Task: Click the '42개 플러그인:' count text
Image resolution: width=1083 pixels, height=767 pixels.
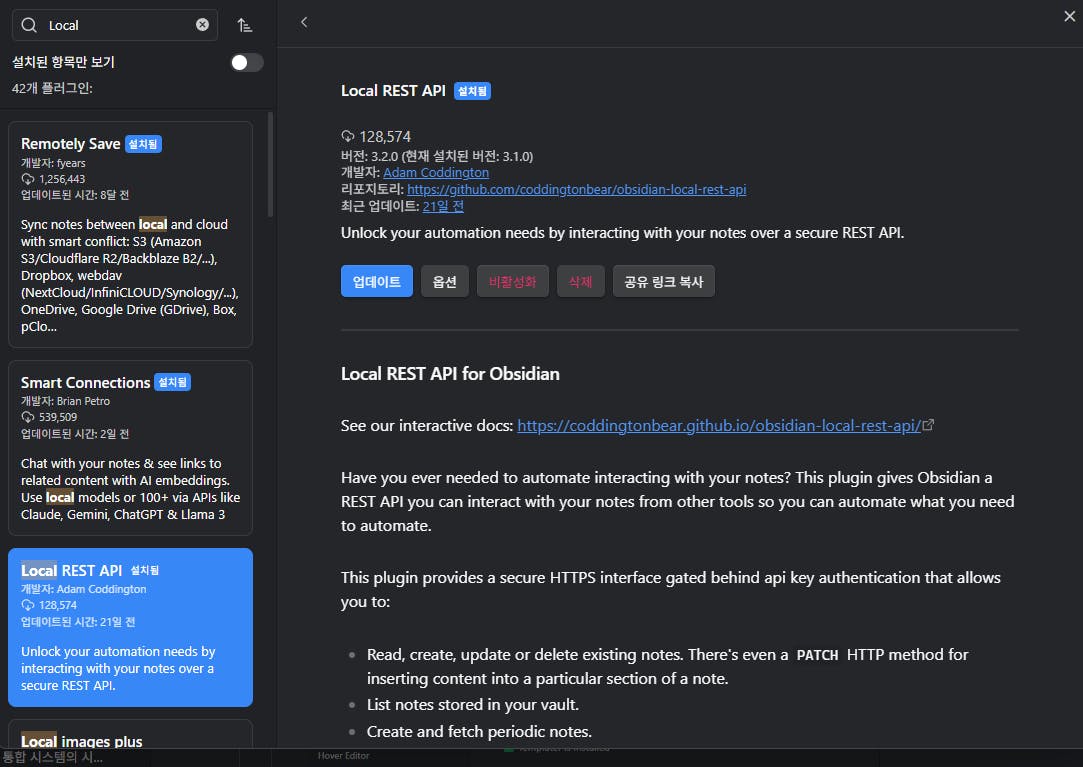Action: coord(52,88)
